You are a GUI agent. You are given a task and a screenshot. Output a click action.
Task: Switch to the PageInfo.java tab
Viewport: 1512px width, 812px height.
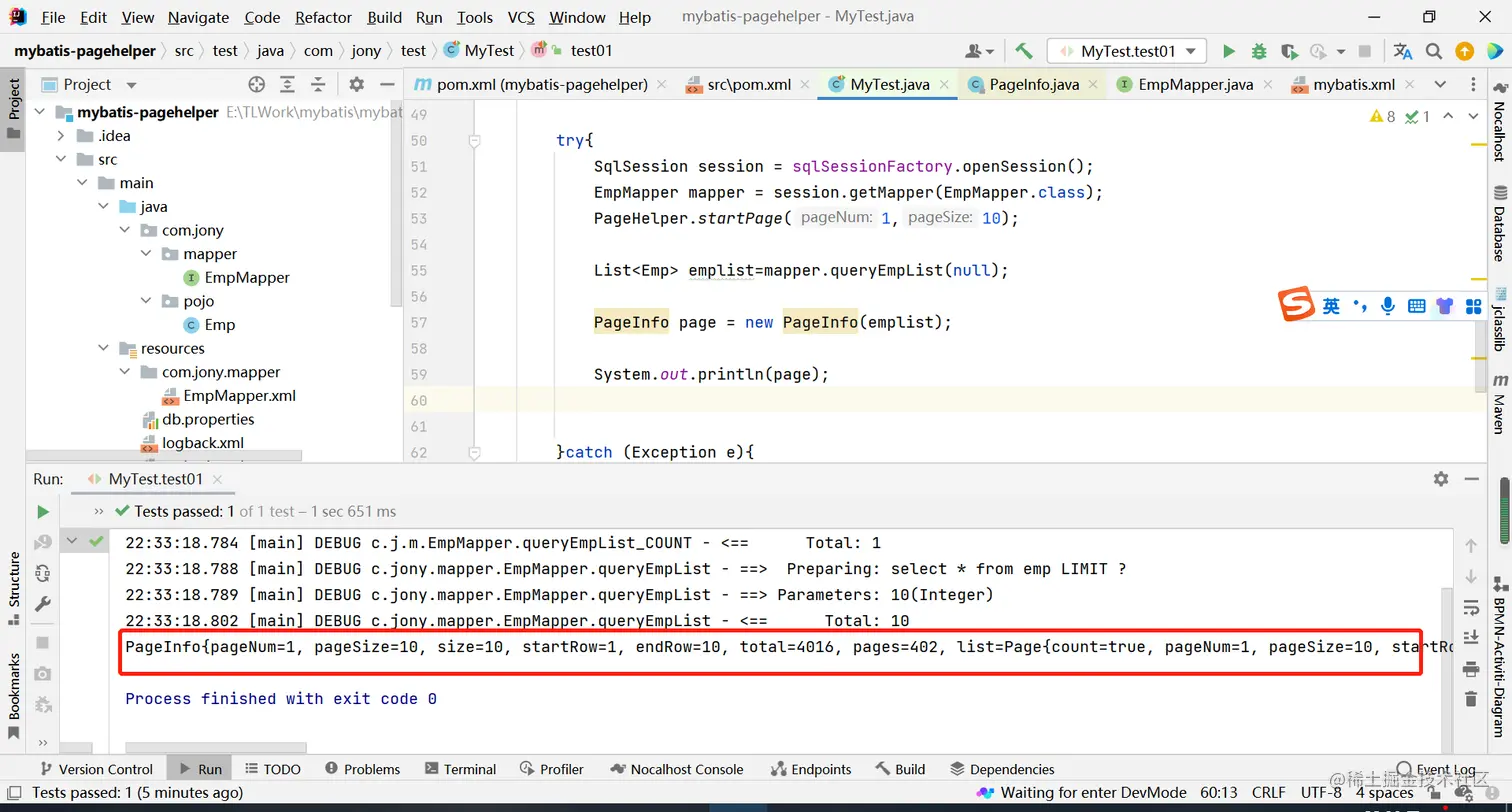tap(1034, 85)
